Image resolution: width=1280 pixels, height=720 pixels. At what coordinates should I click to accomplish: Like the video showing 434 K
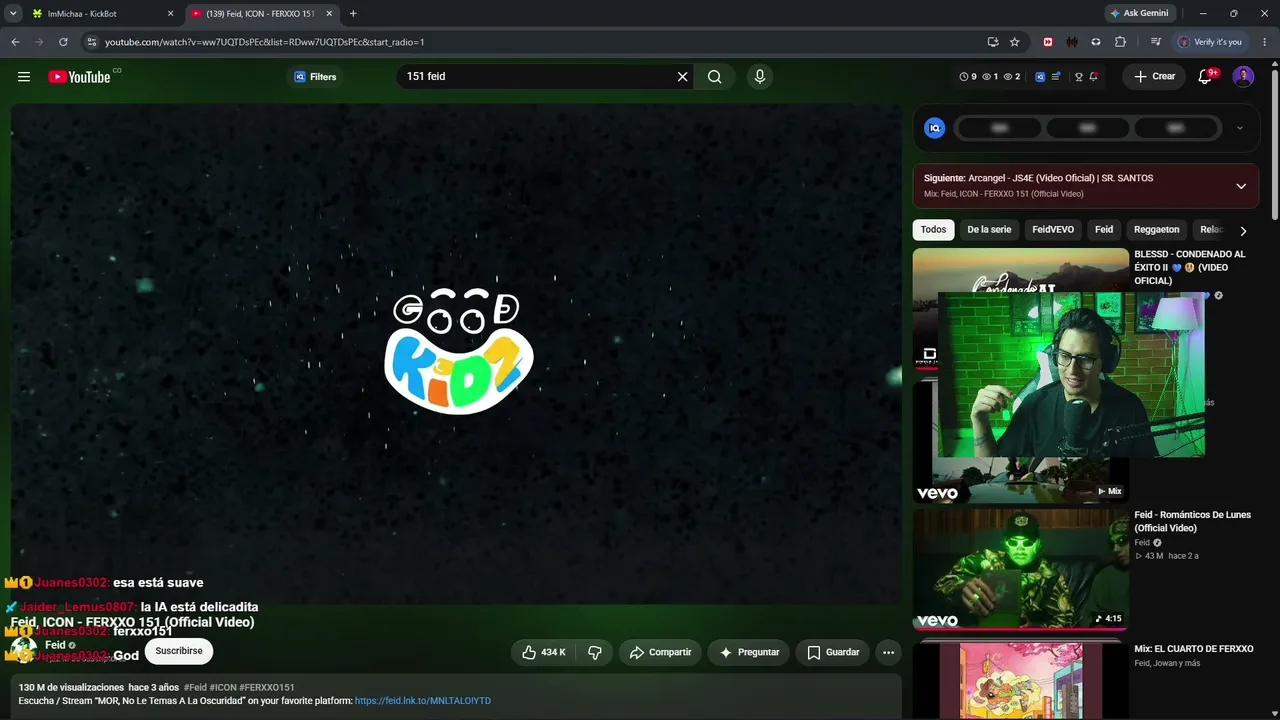543,652
